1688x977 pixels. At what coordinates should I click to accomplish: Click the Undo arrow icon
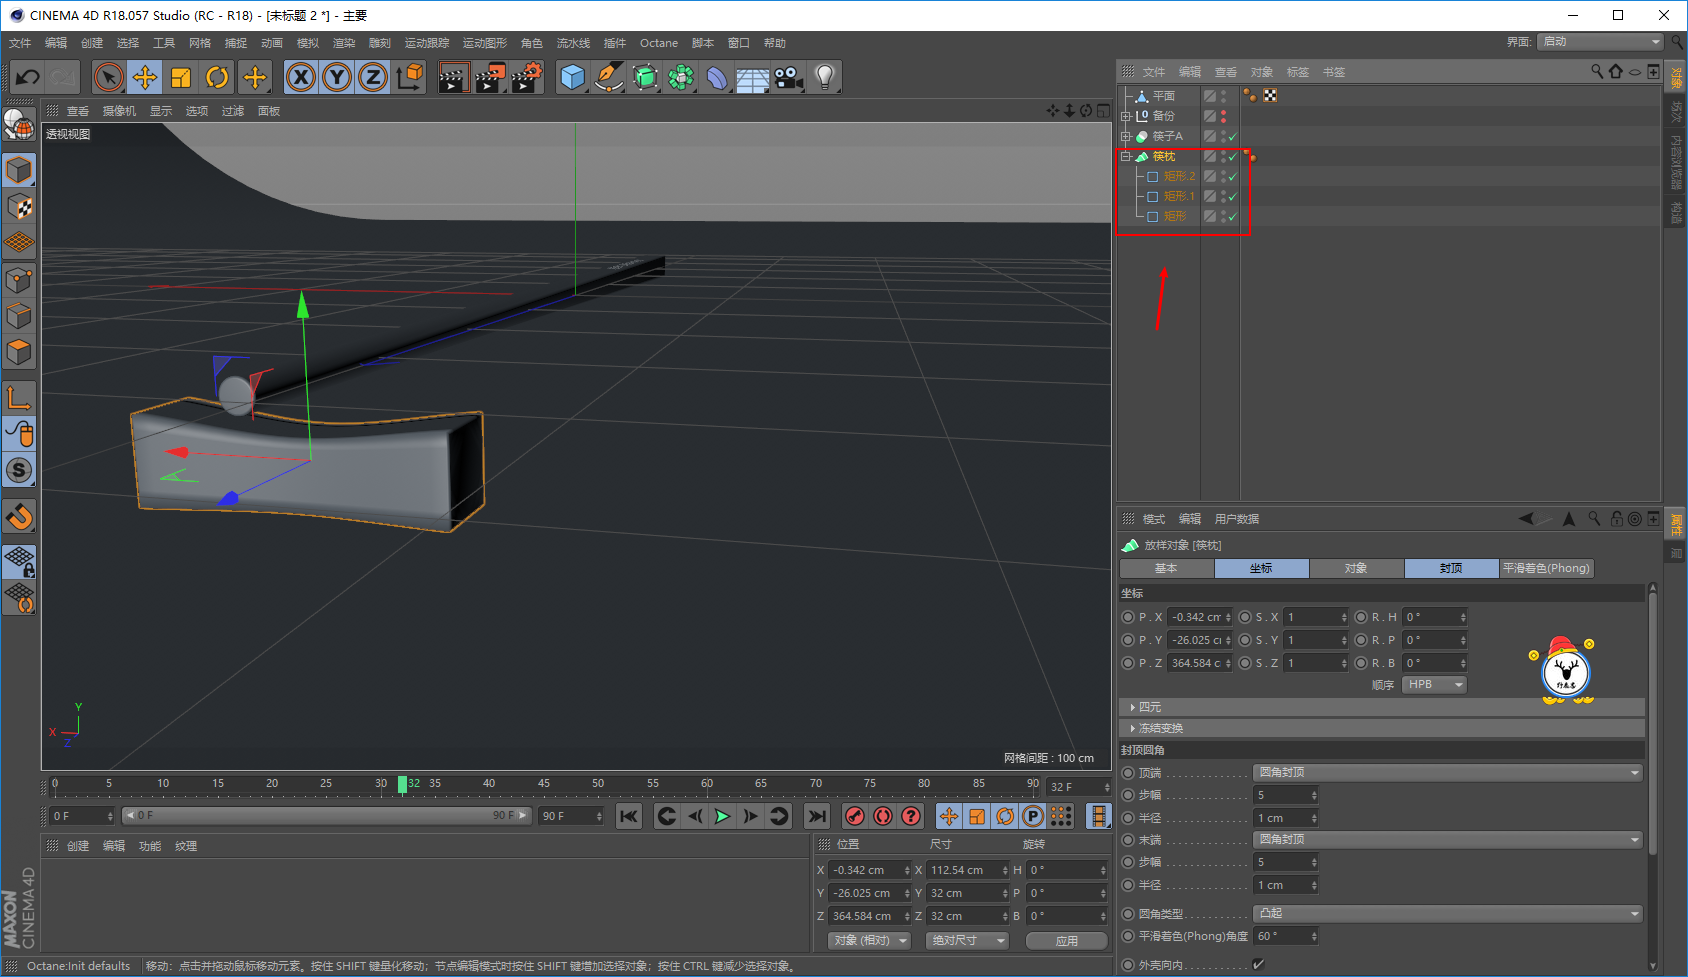(x=28, y=77)
